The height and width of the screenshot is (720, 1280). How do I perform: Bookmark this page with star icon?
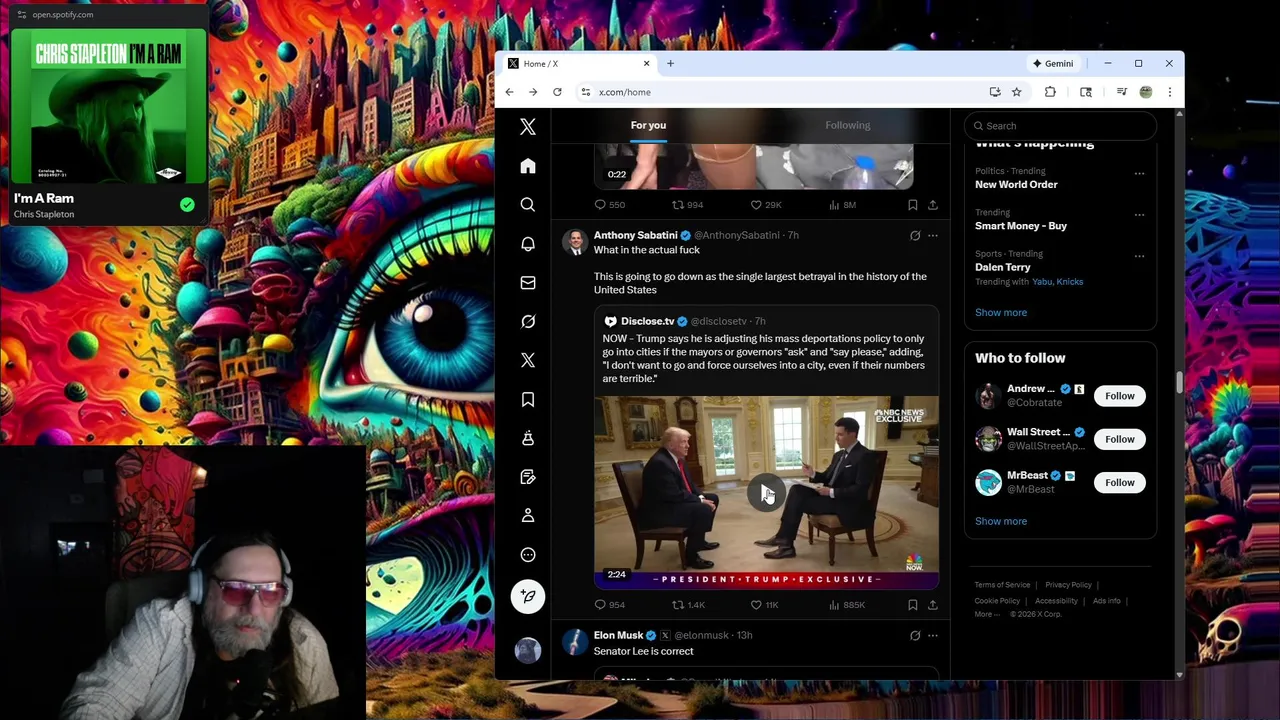click(x=1016, y=92)
